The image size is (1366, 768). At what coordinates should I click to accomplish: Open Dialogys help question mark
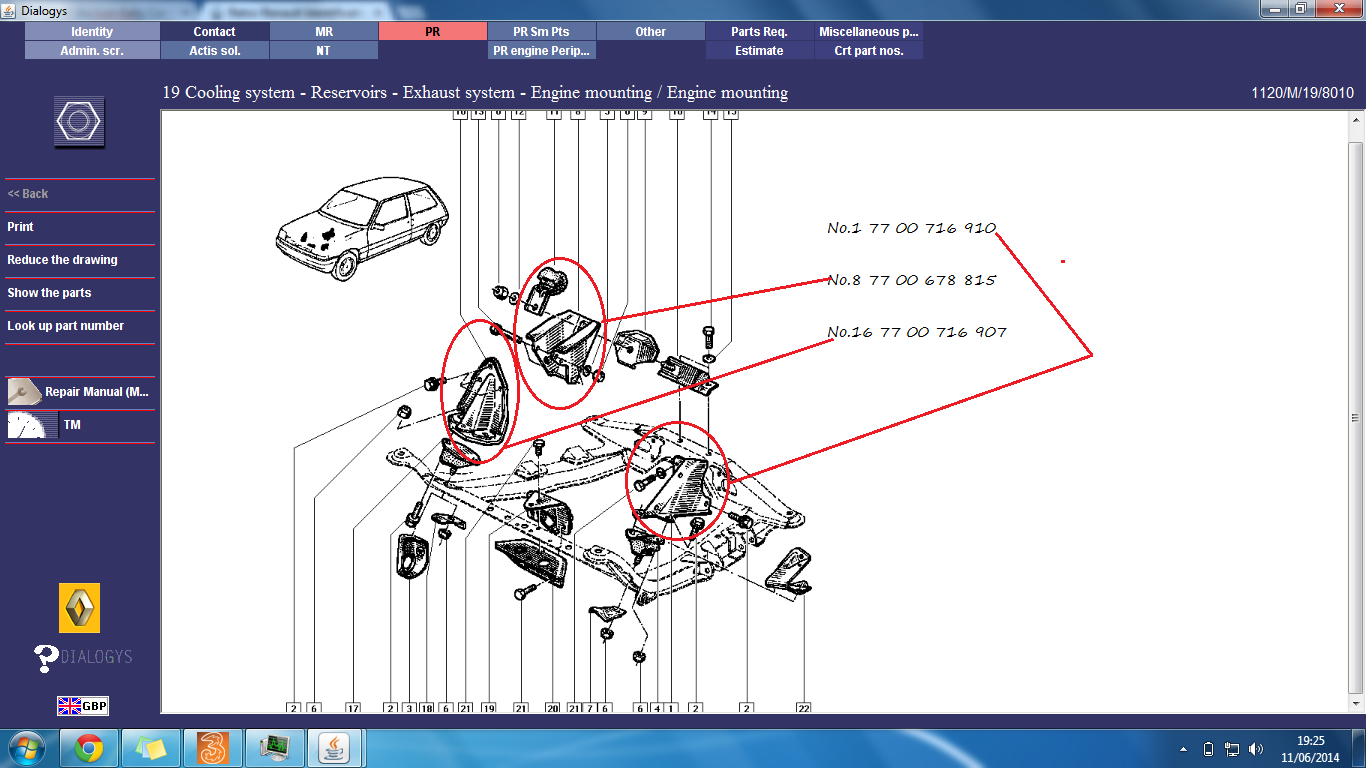(x=46, y=657)
